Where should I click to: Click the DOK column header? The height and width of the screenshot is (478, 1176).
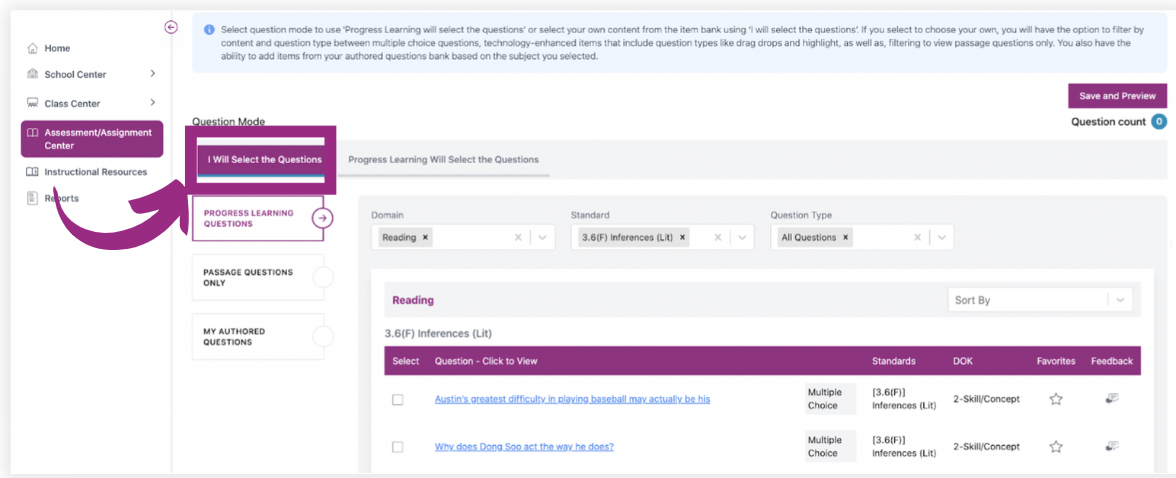click(x=963, y=361)
